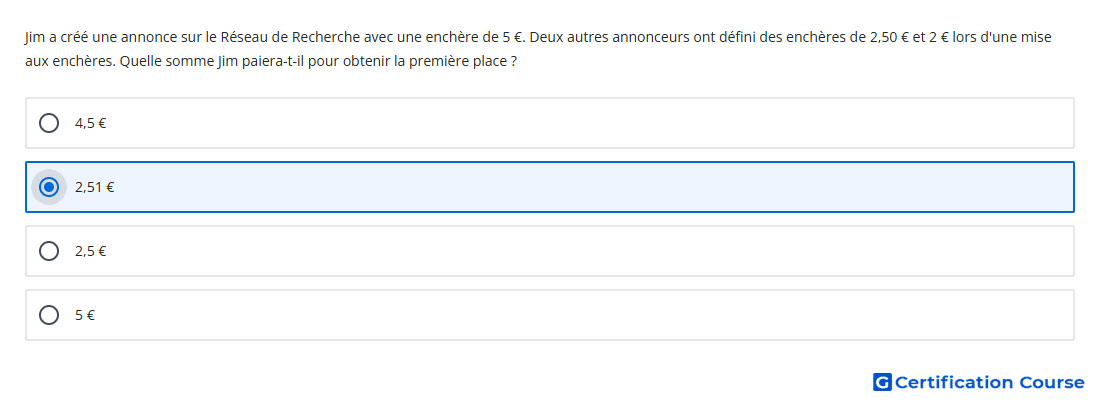Click the "4,5 €" answer label text
The image size is (1100, 401).
pyautogui.click(x=90, y=123)
